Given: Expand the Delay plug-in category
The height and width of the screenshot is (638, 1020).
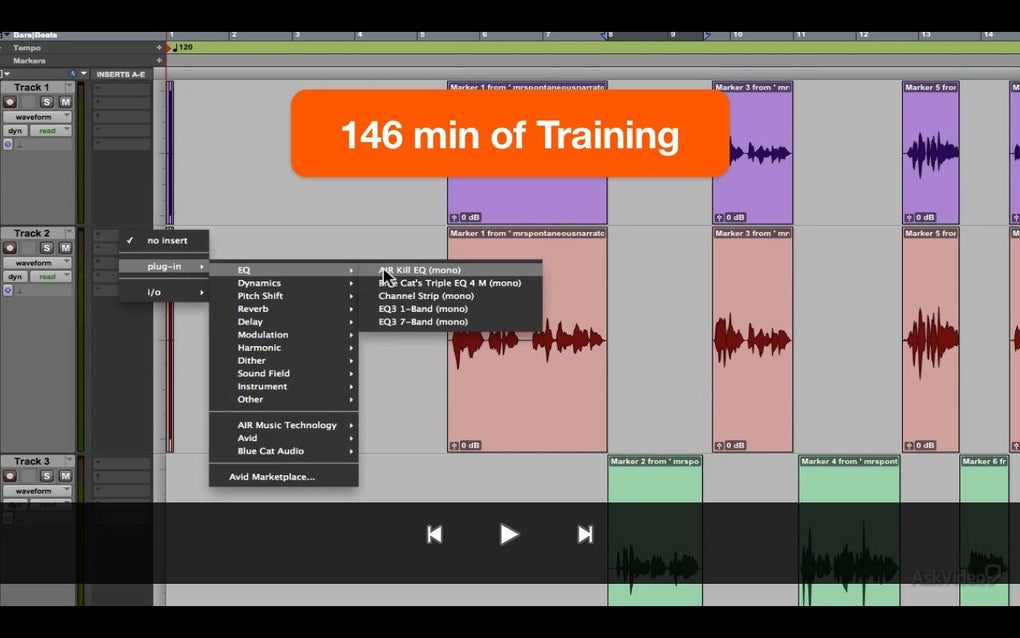Looking at the screenshot, I should click(x=284, y=322).
